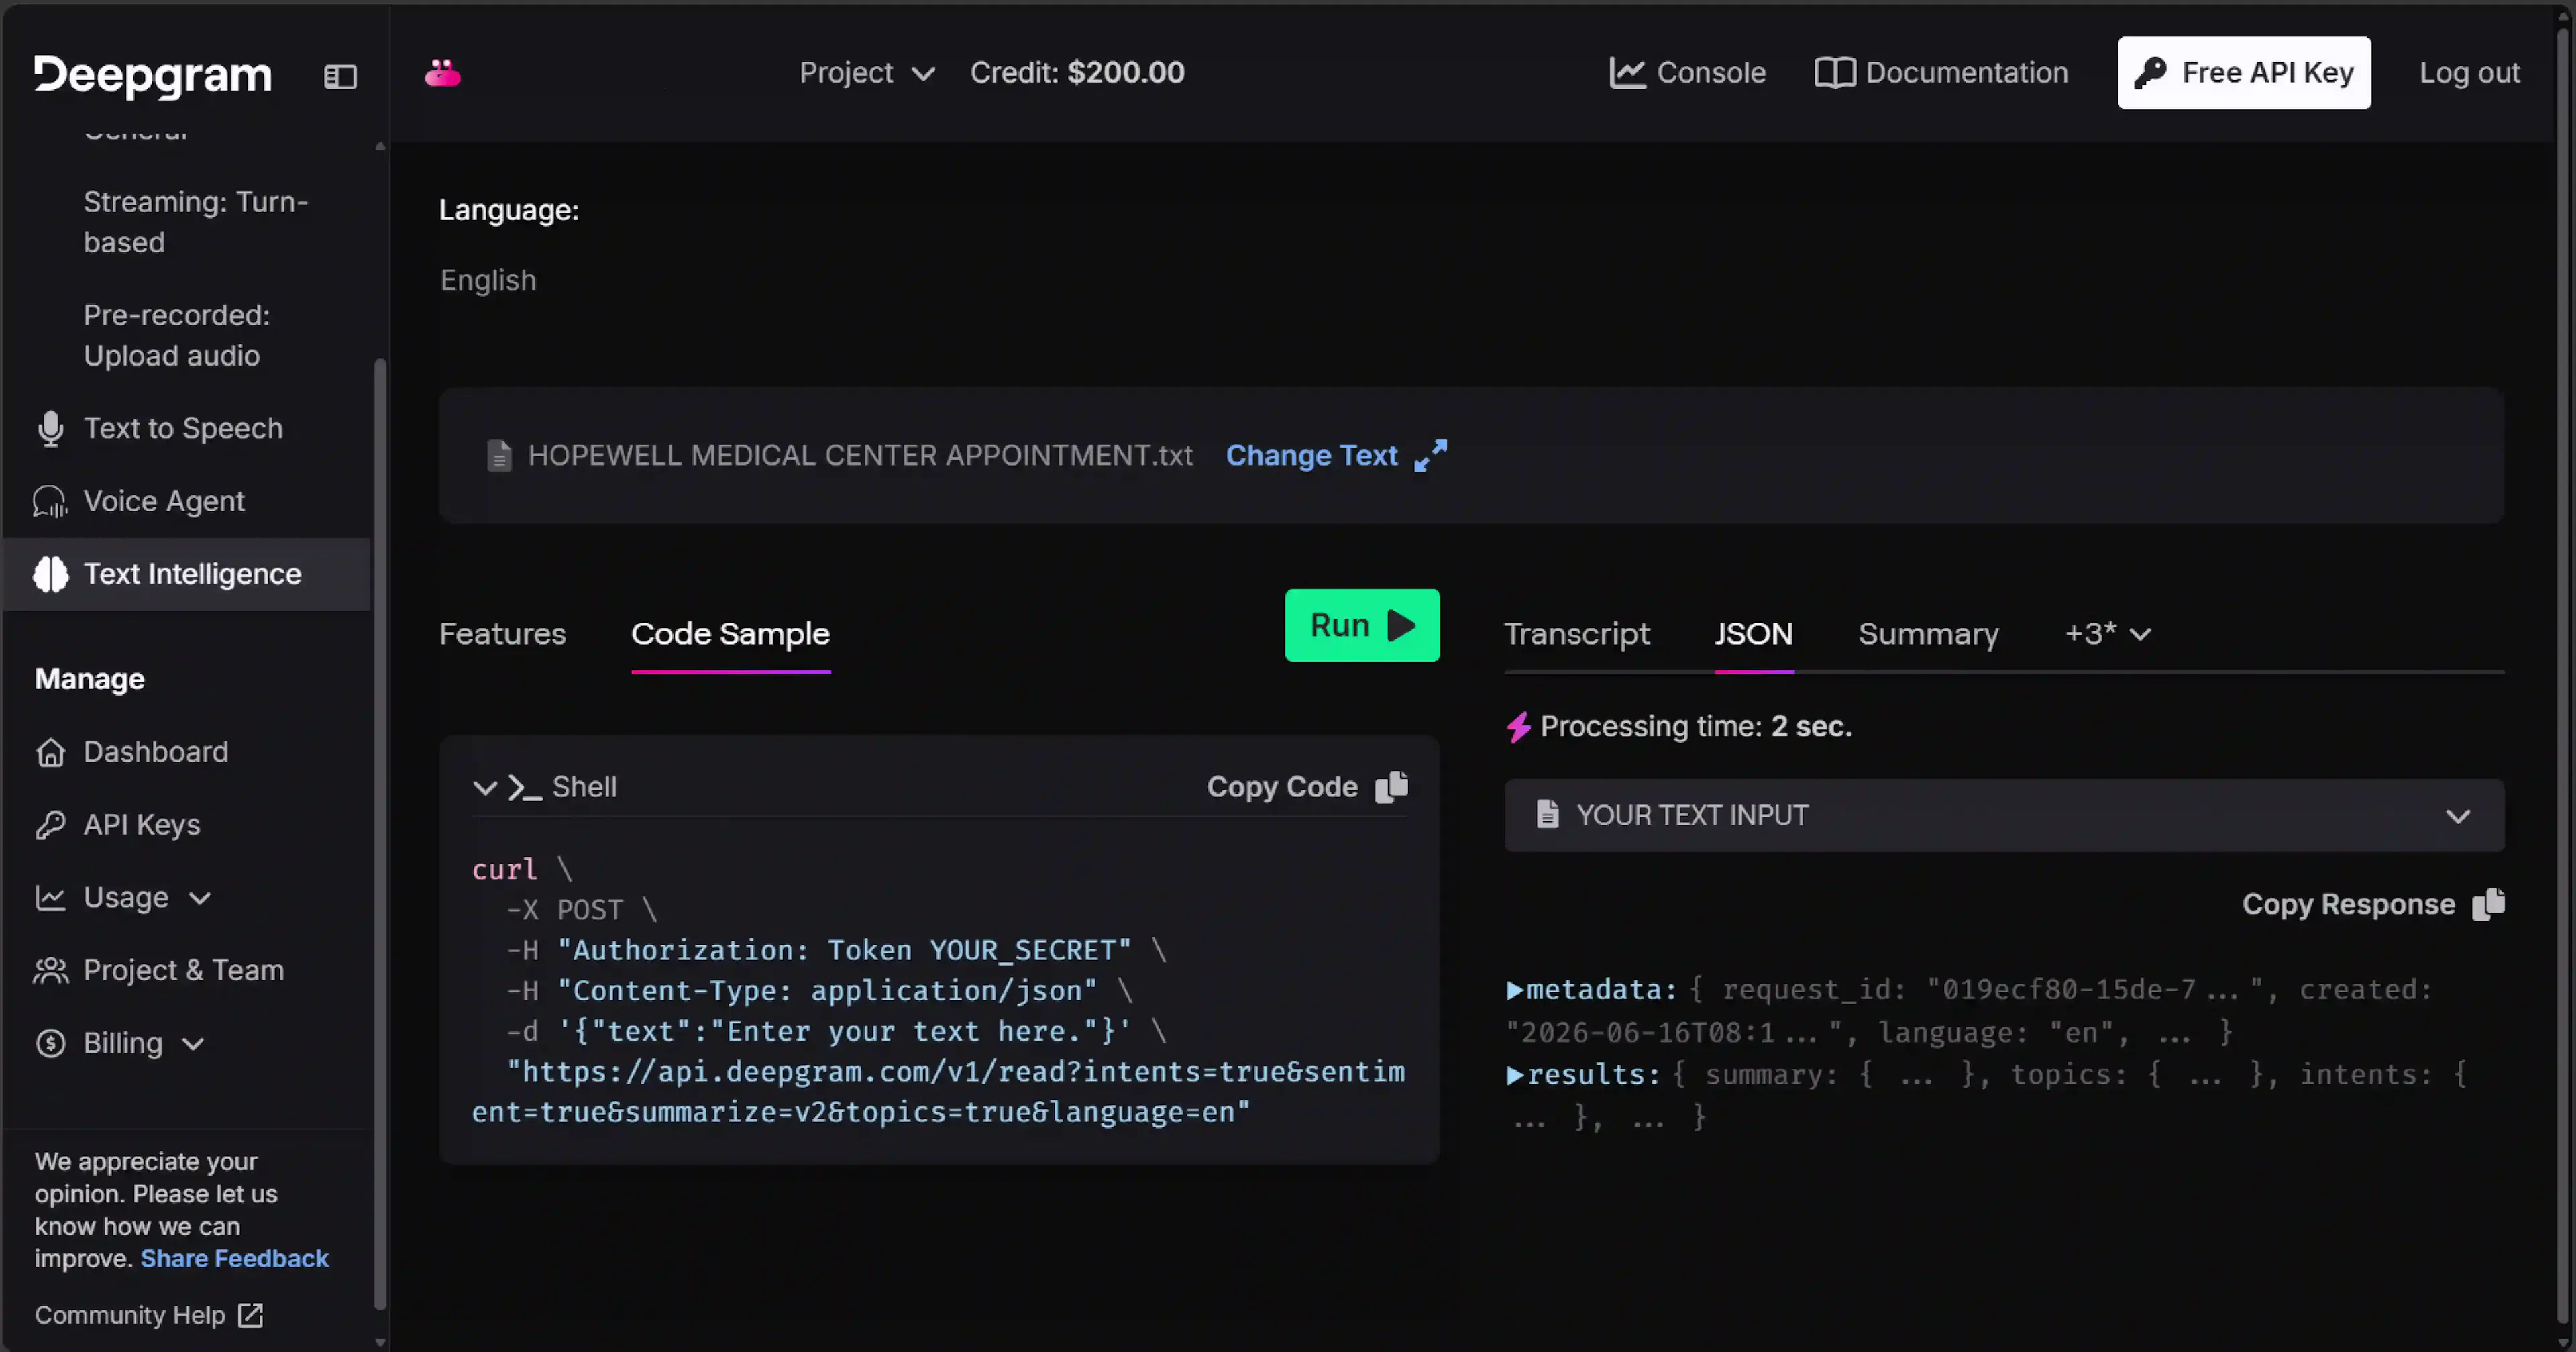Viewport: 2576px width, 1352px height.
Task: Open the API Keys page in the sidebar
Action: point(142,825)
